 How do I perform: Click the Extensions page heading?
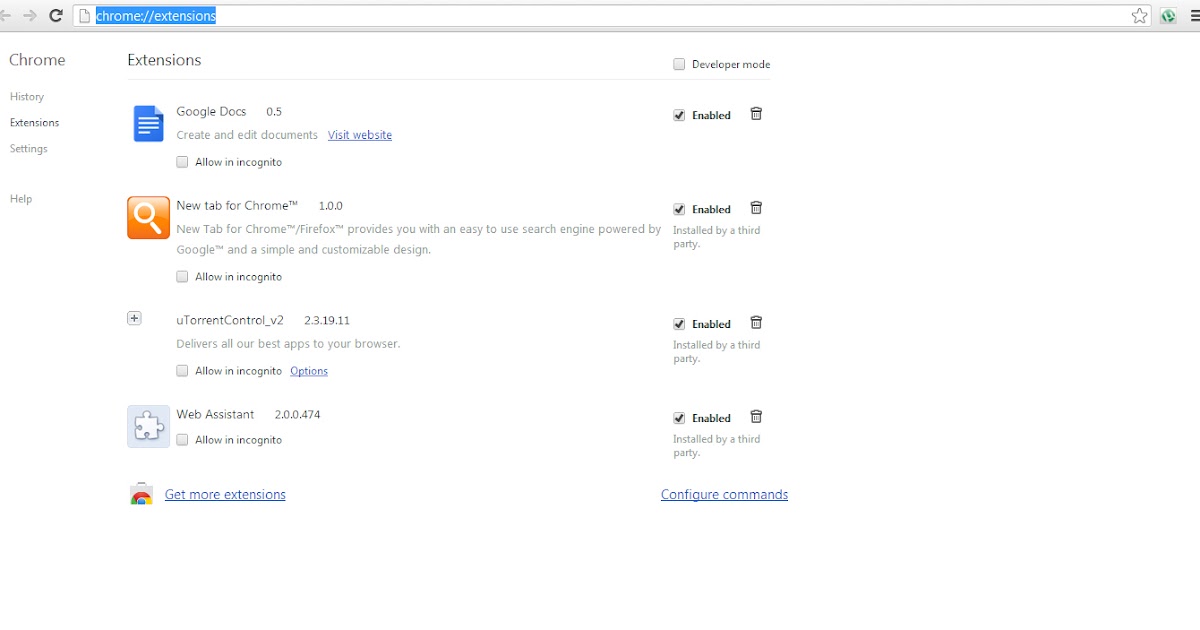click(x=164, y=60)
